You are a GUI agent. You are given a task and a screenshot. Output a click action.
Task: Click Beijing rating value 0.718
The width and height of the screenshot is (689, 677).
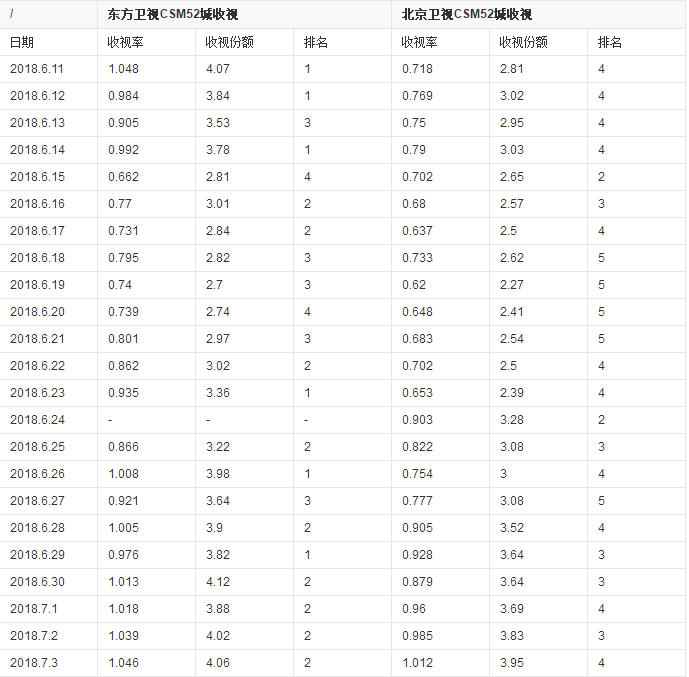click(x=417, y=69)
